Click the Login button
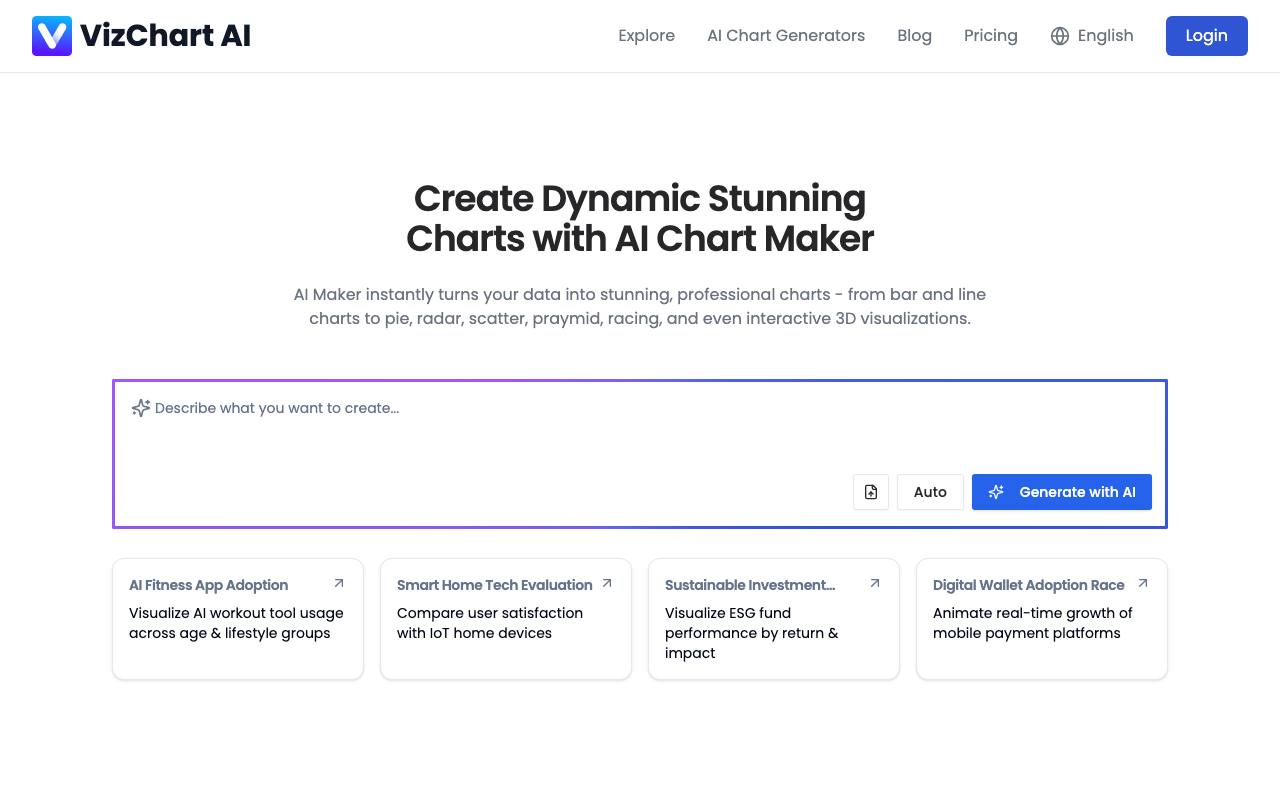Viewport: 1280px width, 800px height. pos(1207,36)
